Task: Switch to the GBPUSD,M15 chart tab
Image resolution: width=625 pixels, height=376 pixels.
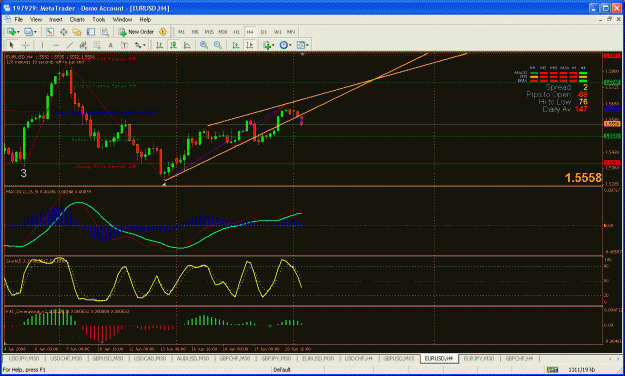Action: click(399, 358)
